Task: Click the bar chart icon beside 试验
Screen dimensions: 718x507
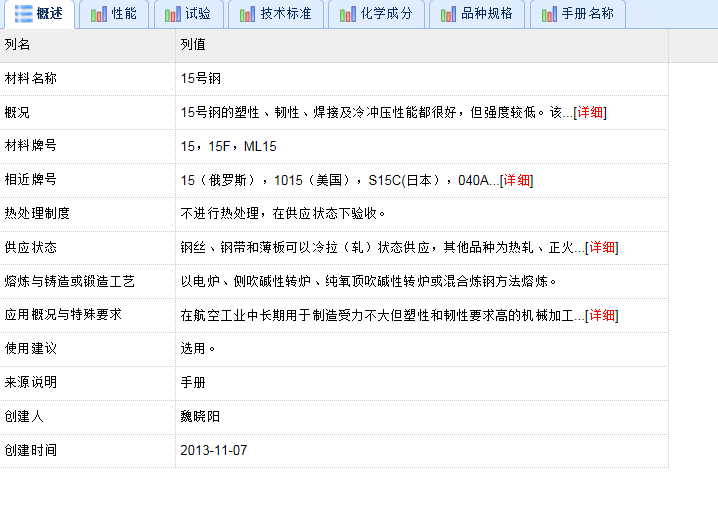Action: 173,14
